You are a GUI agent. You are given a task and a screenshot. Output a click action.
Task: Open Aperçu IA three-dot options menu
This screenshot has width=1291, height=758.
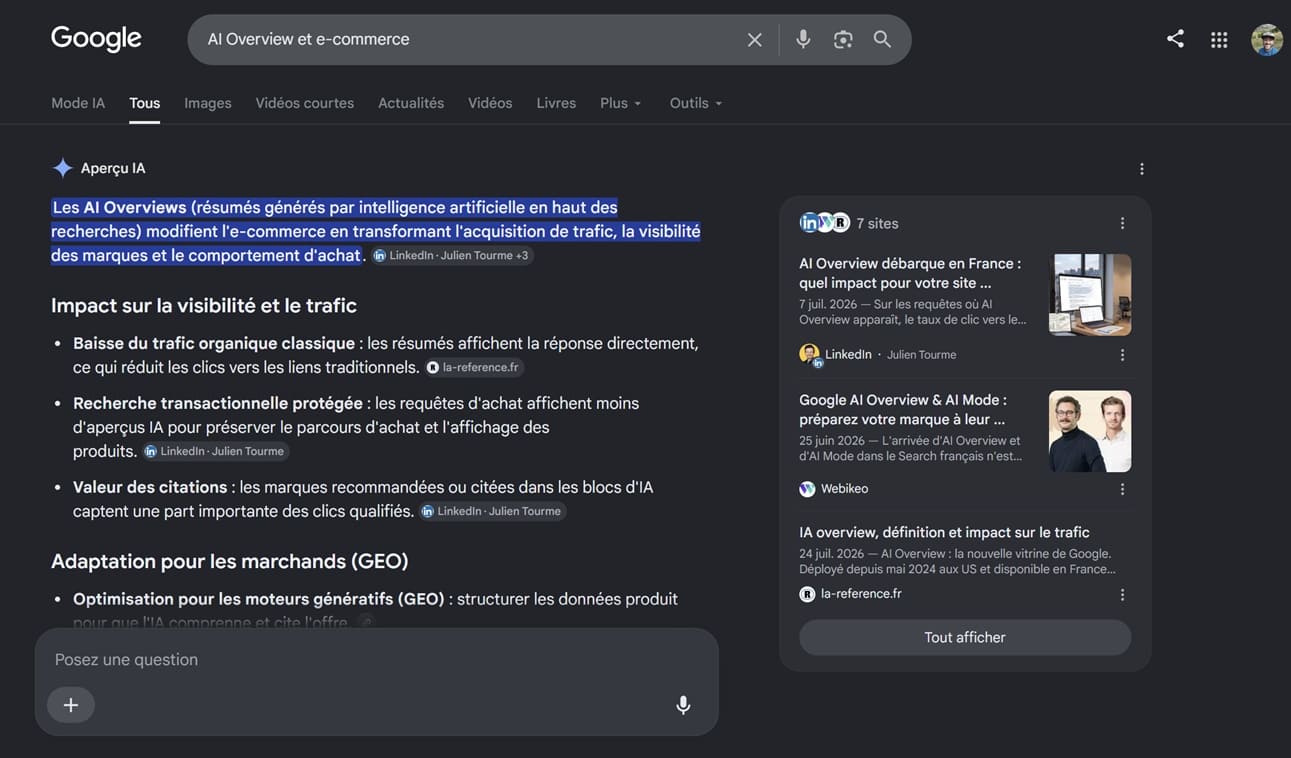1142,169
